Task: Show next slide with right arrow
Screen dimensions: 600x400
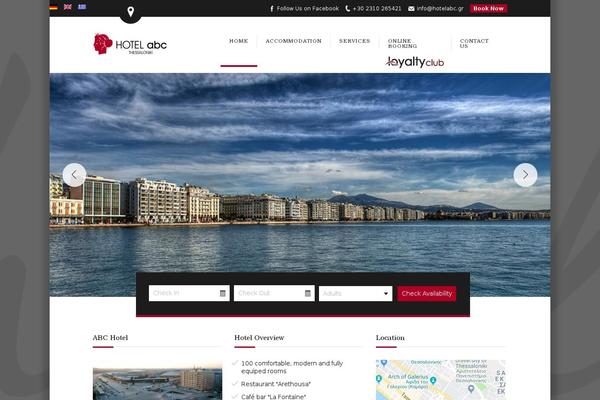Action: [x=525, y=175]
